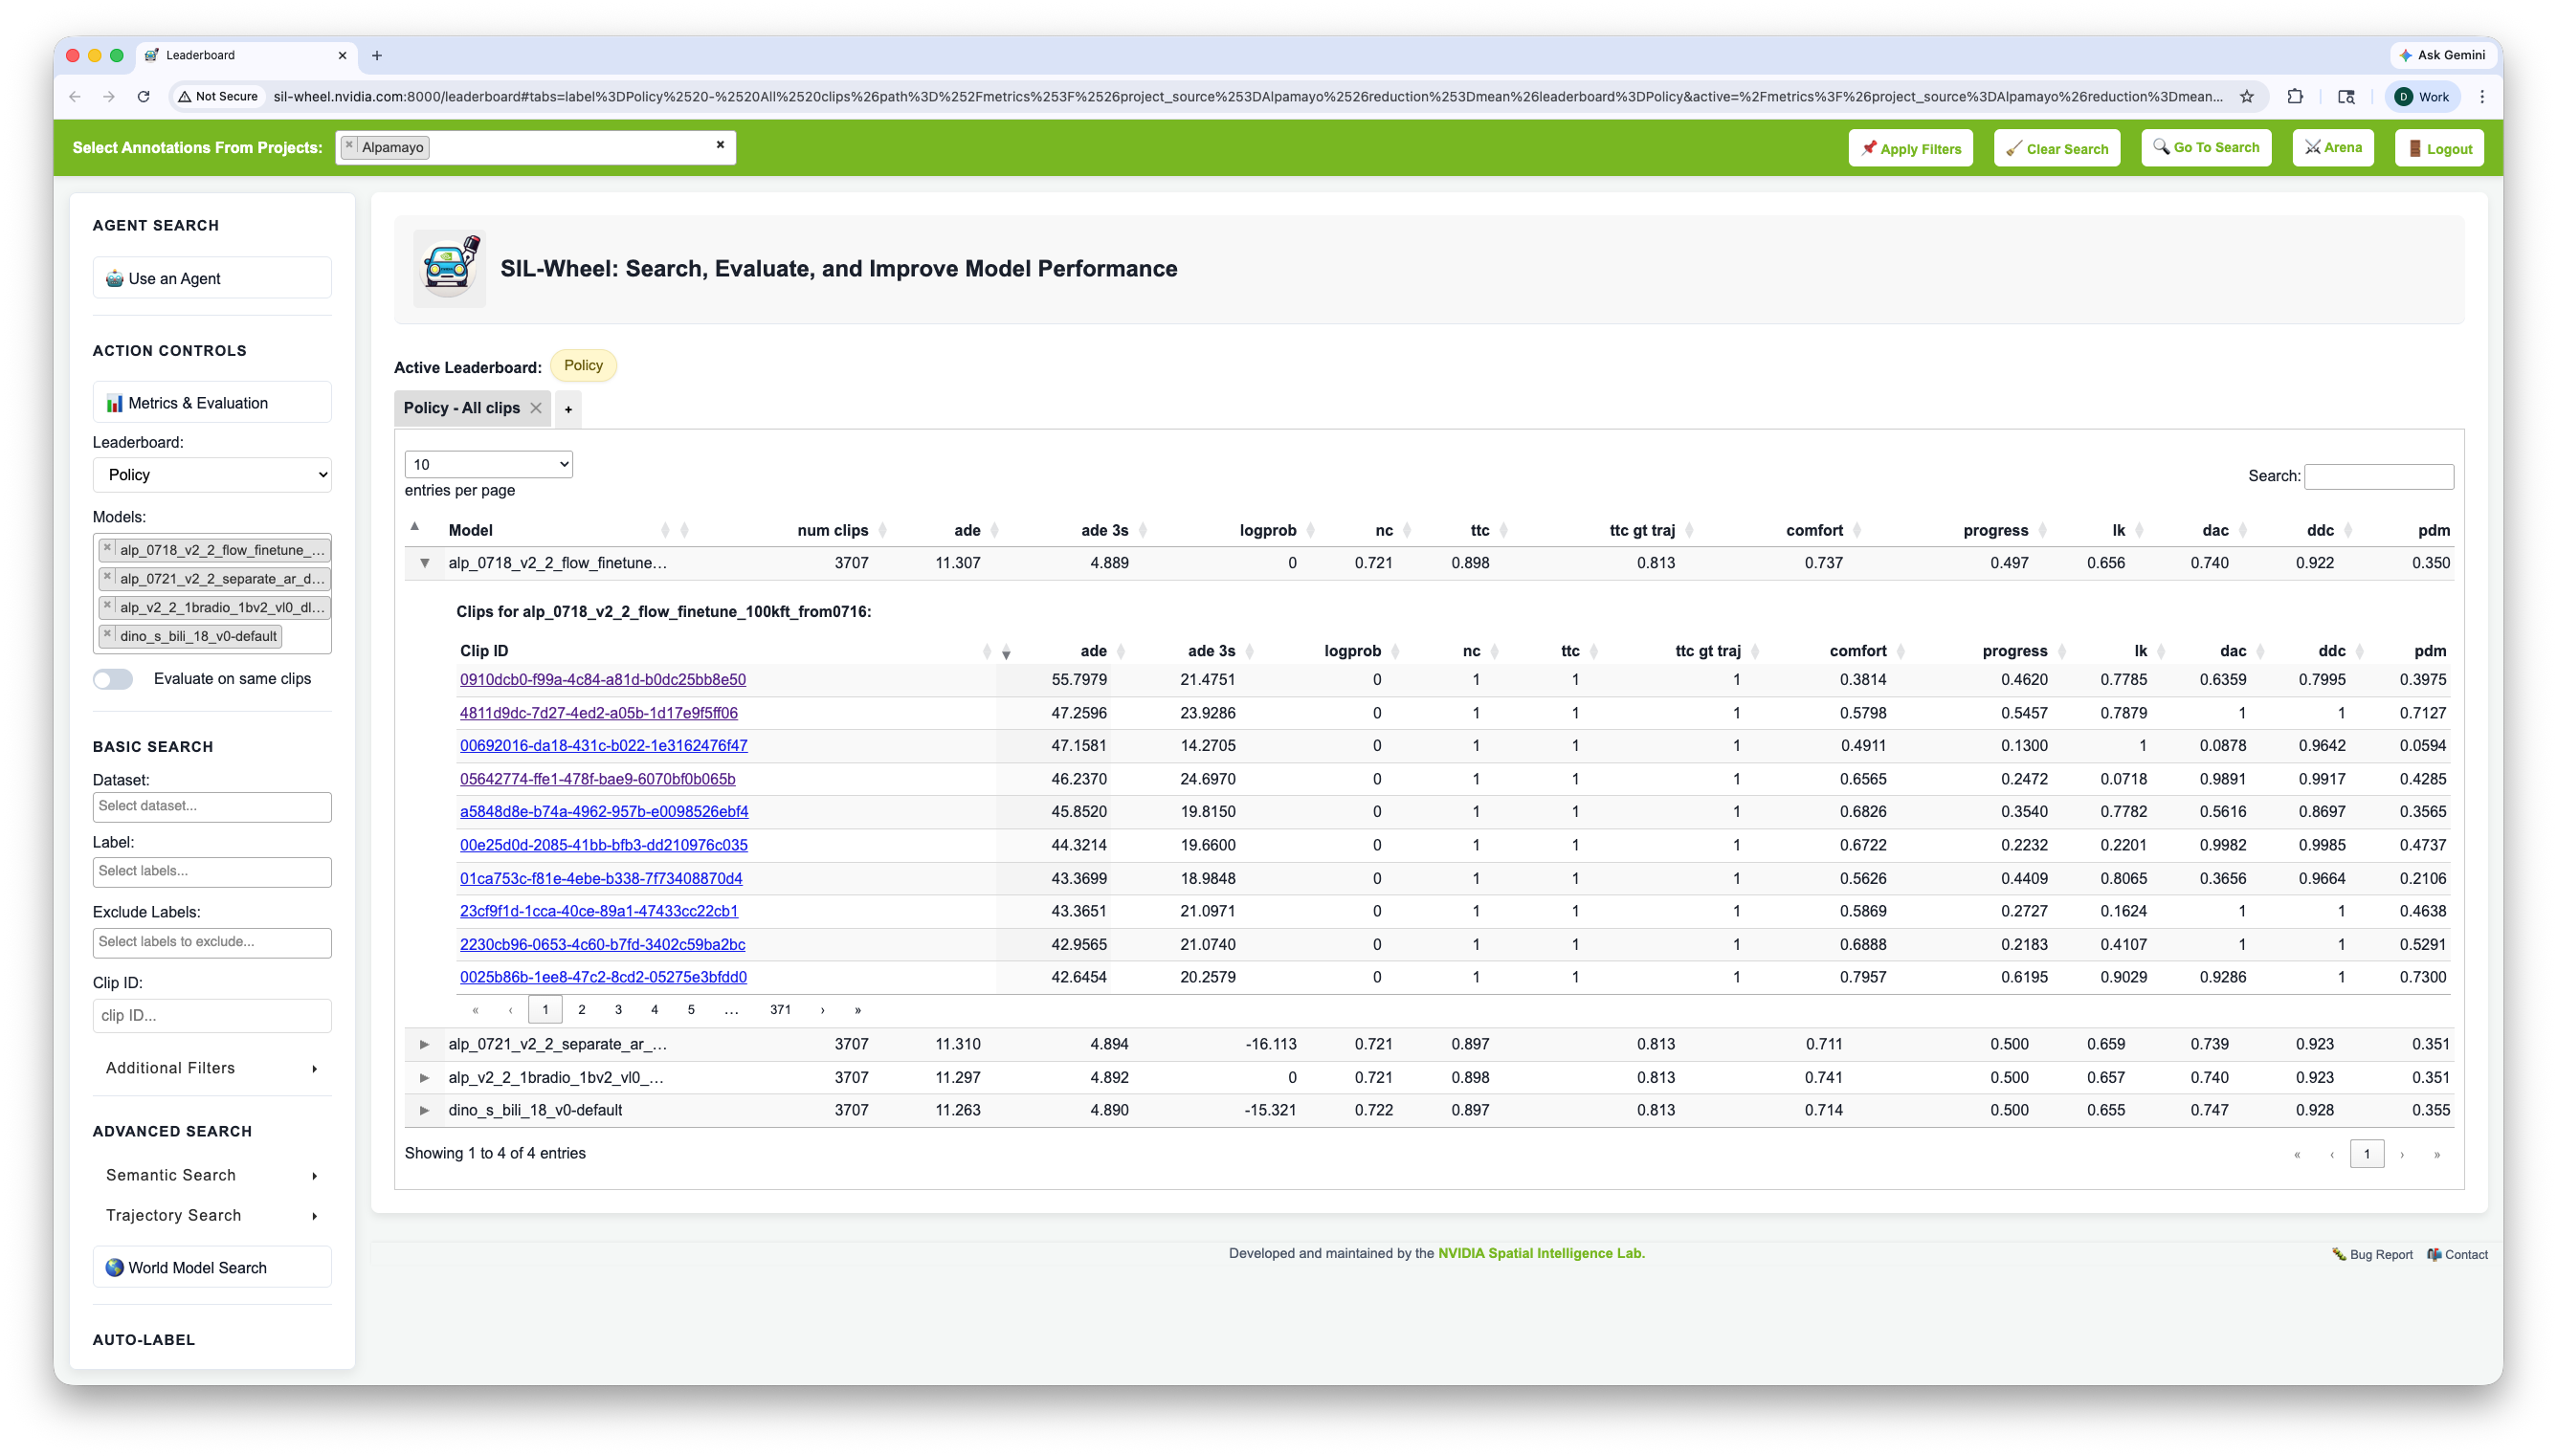This screenshot has height=1456, width=2557.
Task: Click the SIL-Wheel car logo
Action: (449, 267)
